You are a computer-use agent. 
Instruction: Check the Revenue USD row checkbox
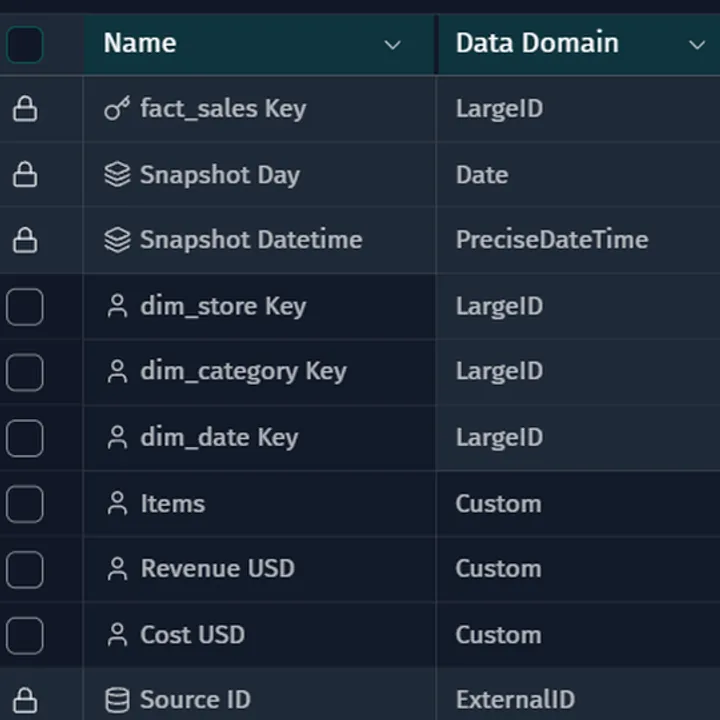[x=25, y=569]
